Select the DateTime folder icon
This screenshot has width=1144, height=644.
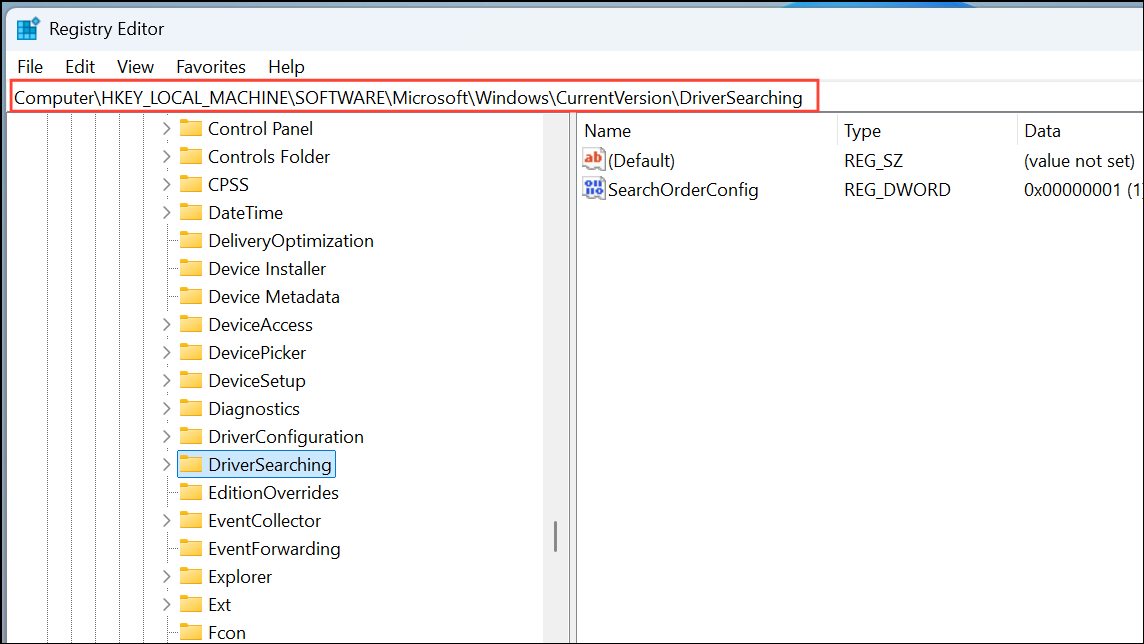point(191,212)
